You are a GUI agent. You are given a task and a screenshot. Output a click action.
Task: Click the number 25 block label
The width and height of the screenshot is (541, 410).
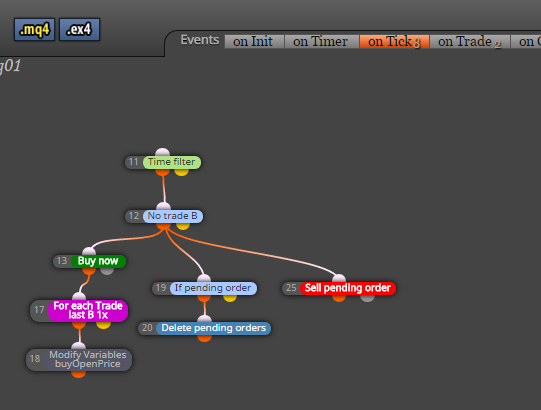click(x=291, y=288)
